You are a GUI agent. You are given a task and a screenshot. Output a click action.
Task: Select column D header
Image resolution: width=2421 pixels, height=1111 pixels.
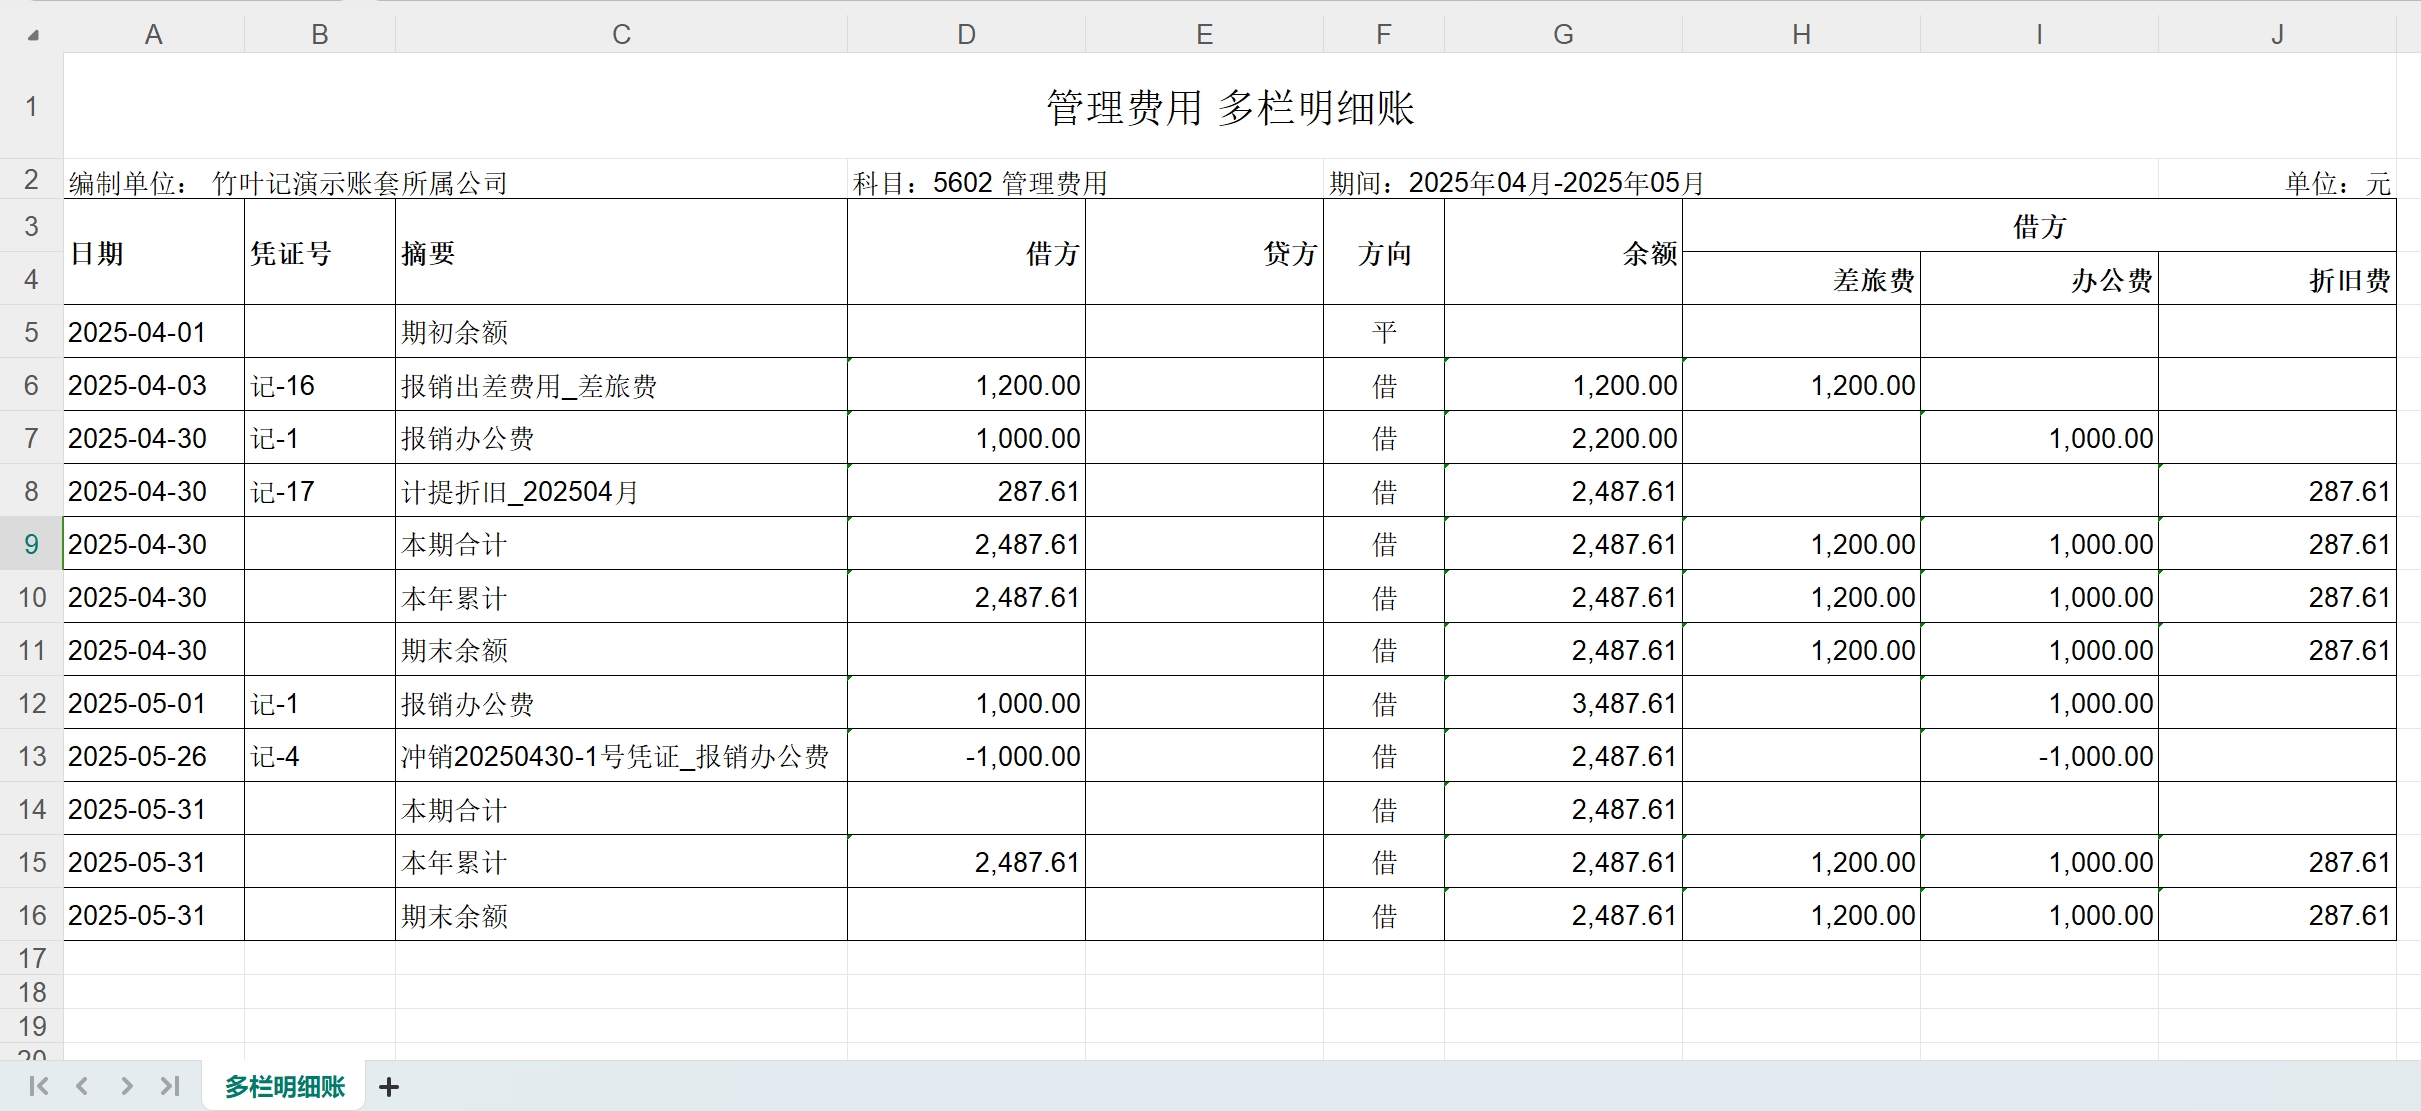click(965, 35)
